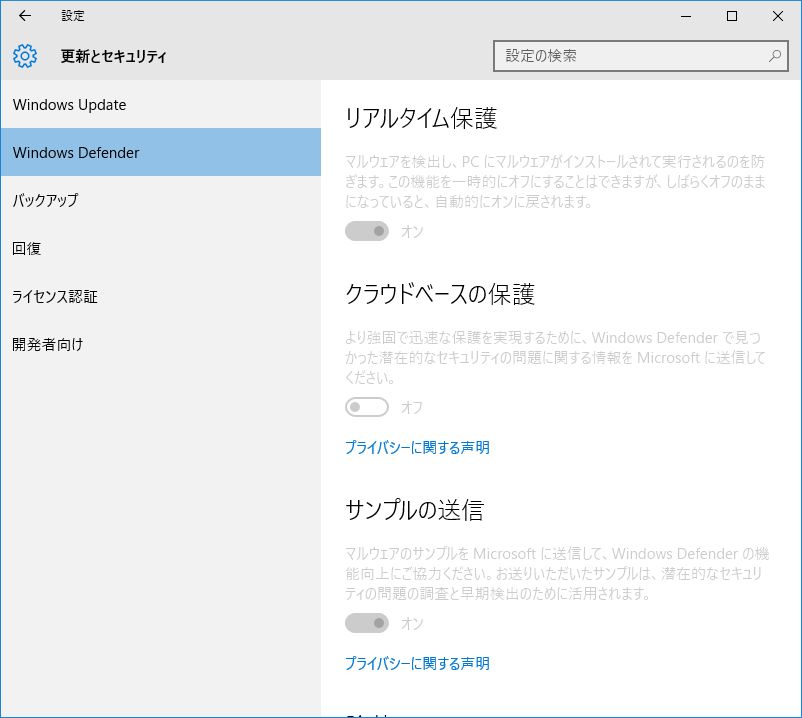This screenshot has height=718, width=802.
Task: Select ライセンス認証 in the sidebar
Action: 55,296
